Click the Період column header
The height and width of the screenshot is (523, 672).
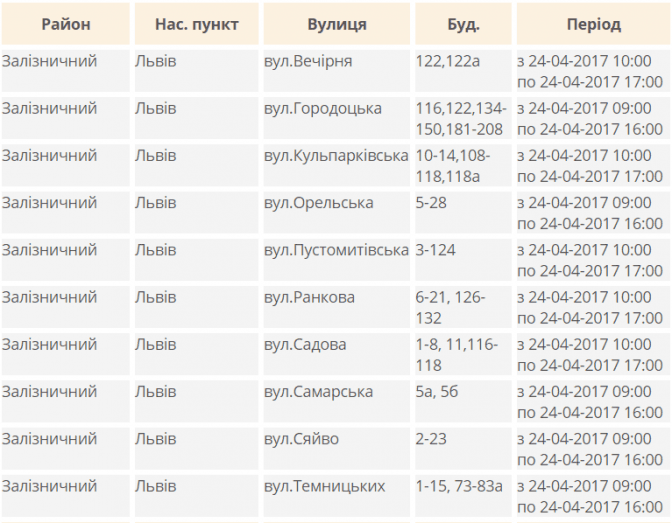tap(592, 24)
